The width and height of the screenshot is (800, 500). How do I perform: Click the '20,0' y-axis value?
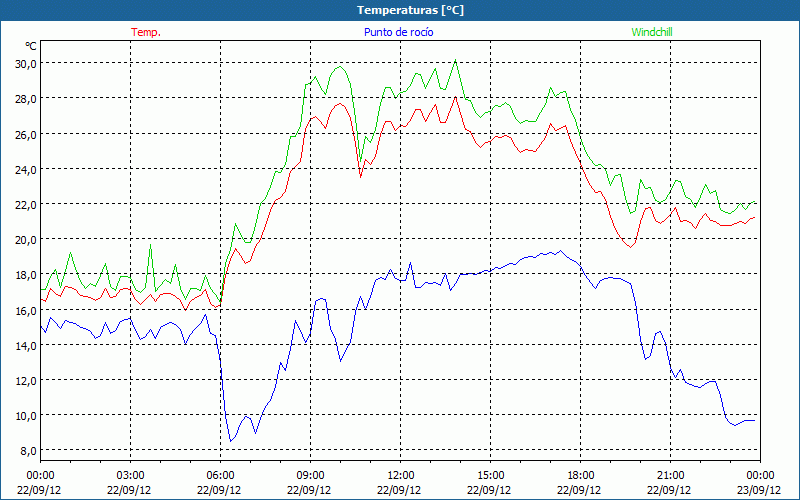[x=26, y=240]
